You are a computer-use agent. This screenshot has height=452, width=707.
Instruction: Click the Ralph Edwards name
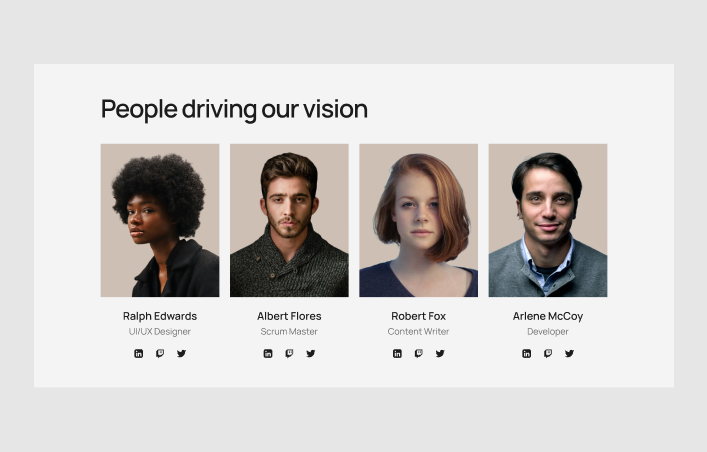point(160,316)
